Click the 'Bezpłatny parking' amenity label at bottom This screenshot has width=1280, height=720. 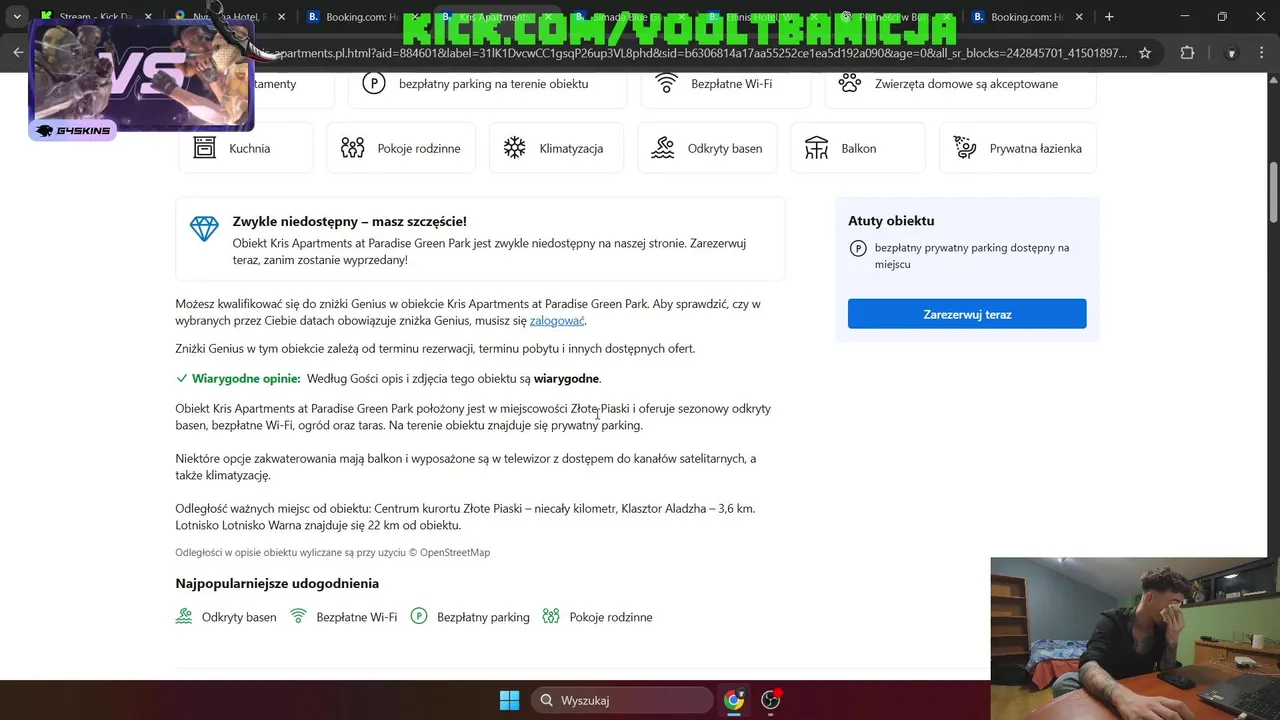click(x=483, y=617)
